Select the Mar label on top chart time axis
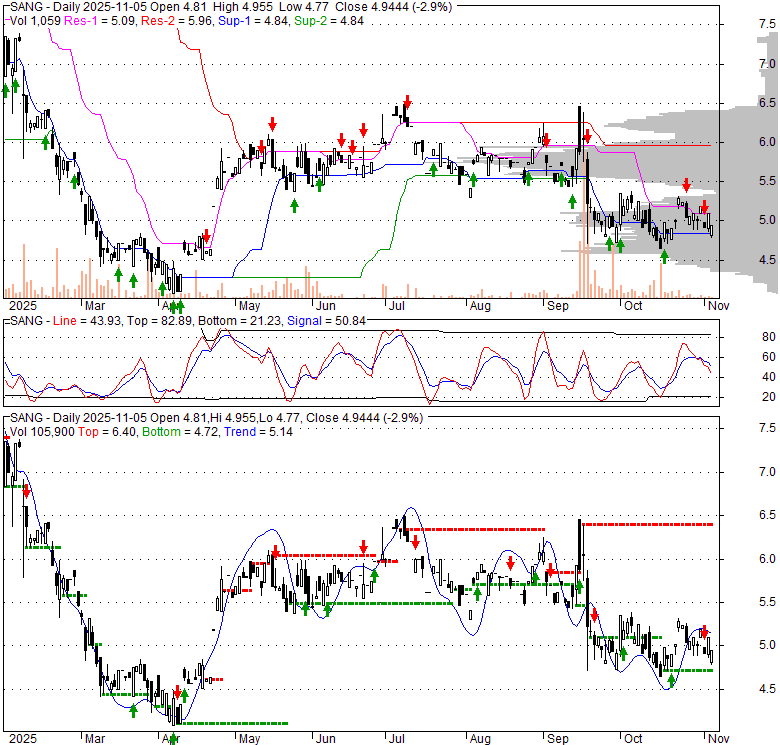 (95, 305)
